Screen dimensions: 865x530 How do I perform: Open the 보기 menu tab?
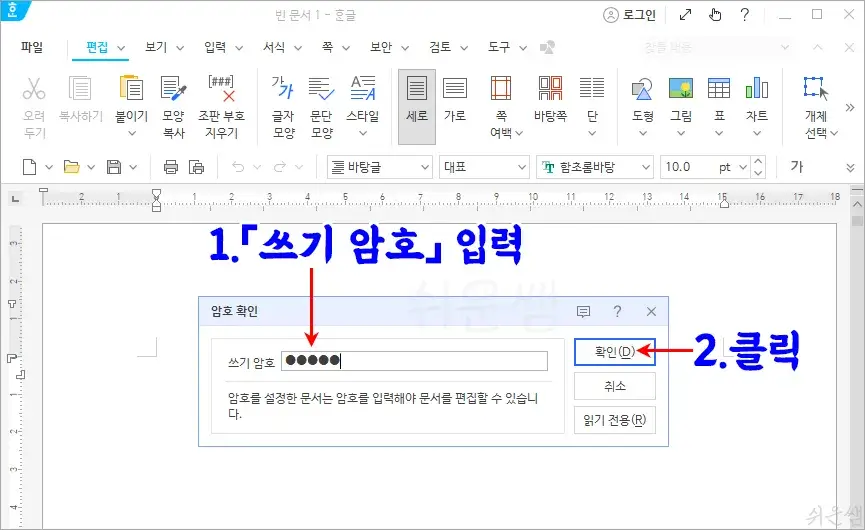coord(156,47)
